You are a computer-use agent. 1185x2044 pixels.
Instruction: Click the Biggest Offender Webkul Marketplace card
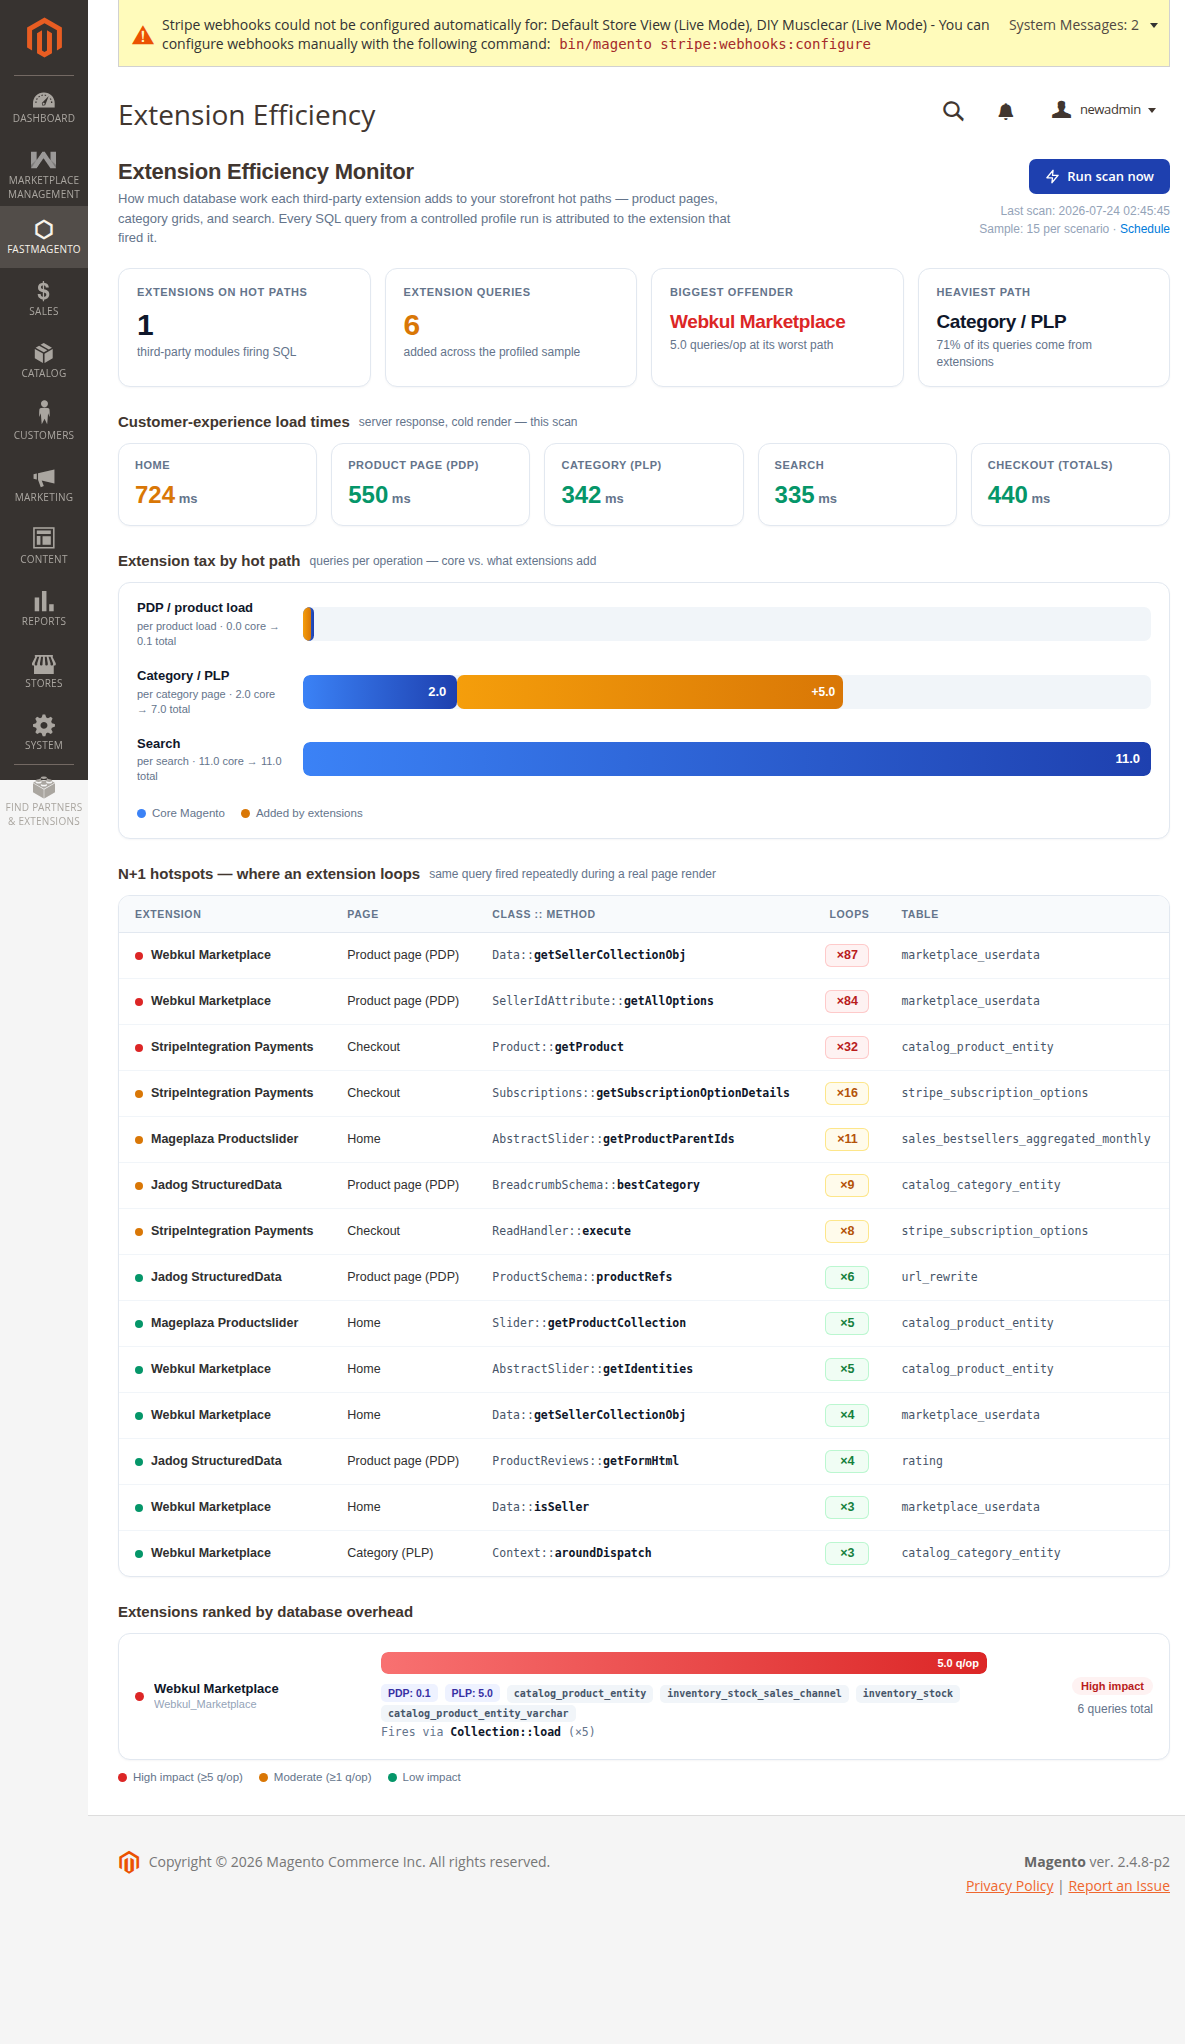[x=777, y=327]
